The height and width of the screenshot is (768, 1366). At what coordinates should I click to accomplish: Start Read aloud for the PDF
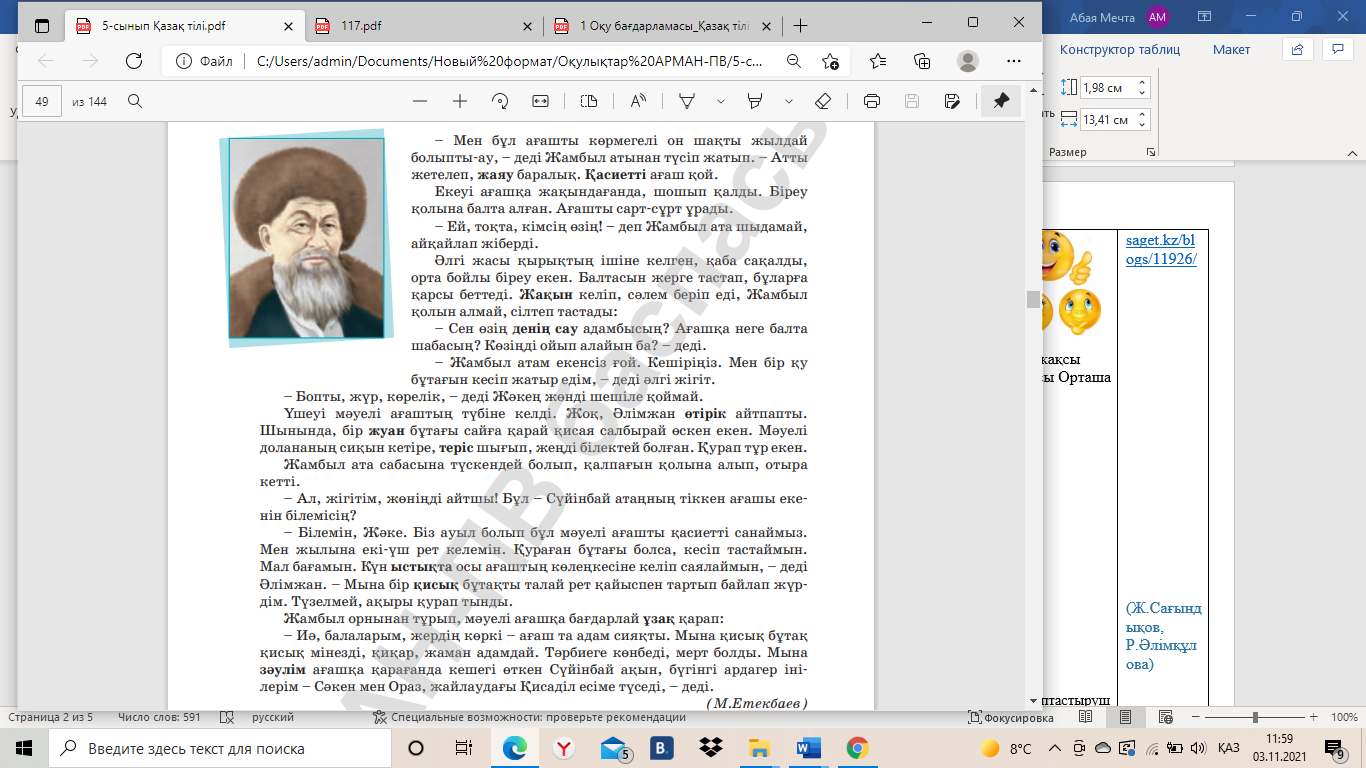click(x=638, y=101)
